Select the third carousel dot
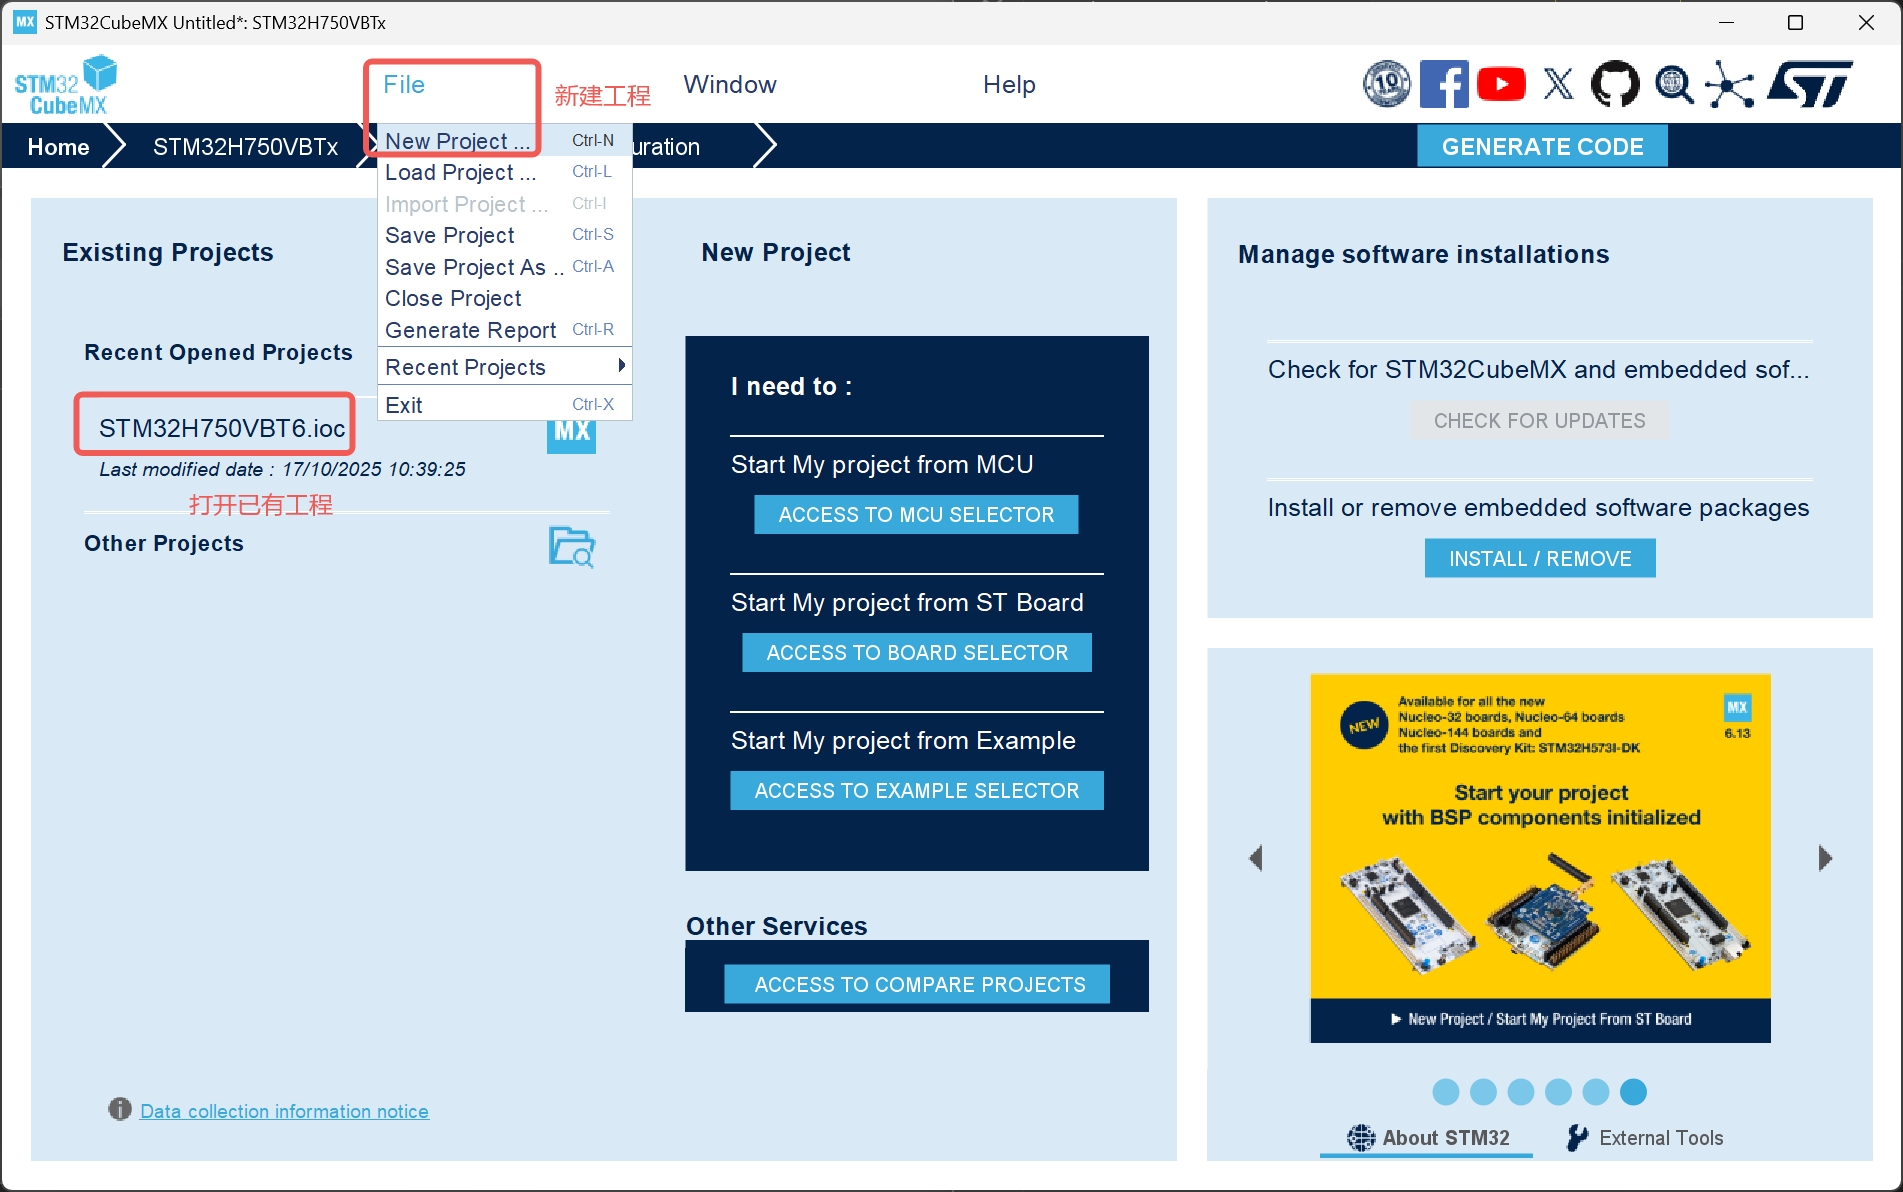 (1521, 1092)
